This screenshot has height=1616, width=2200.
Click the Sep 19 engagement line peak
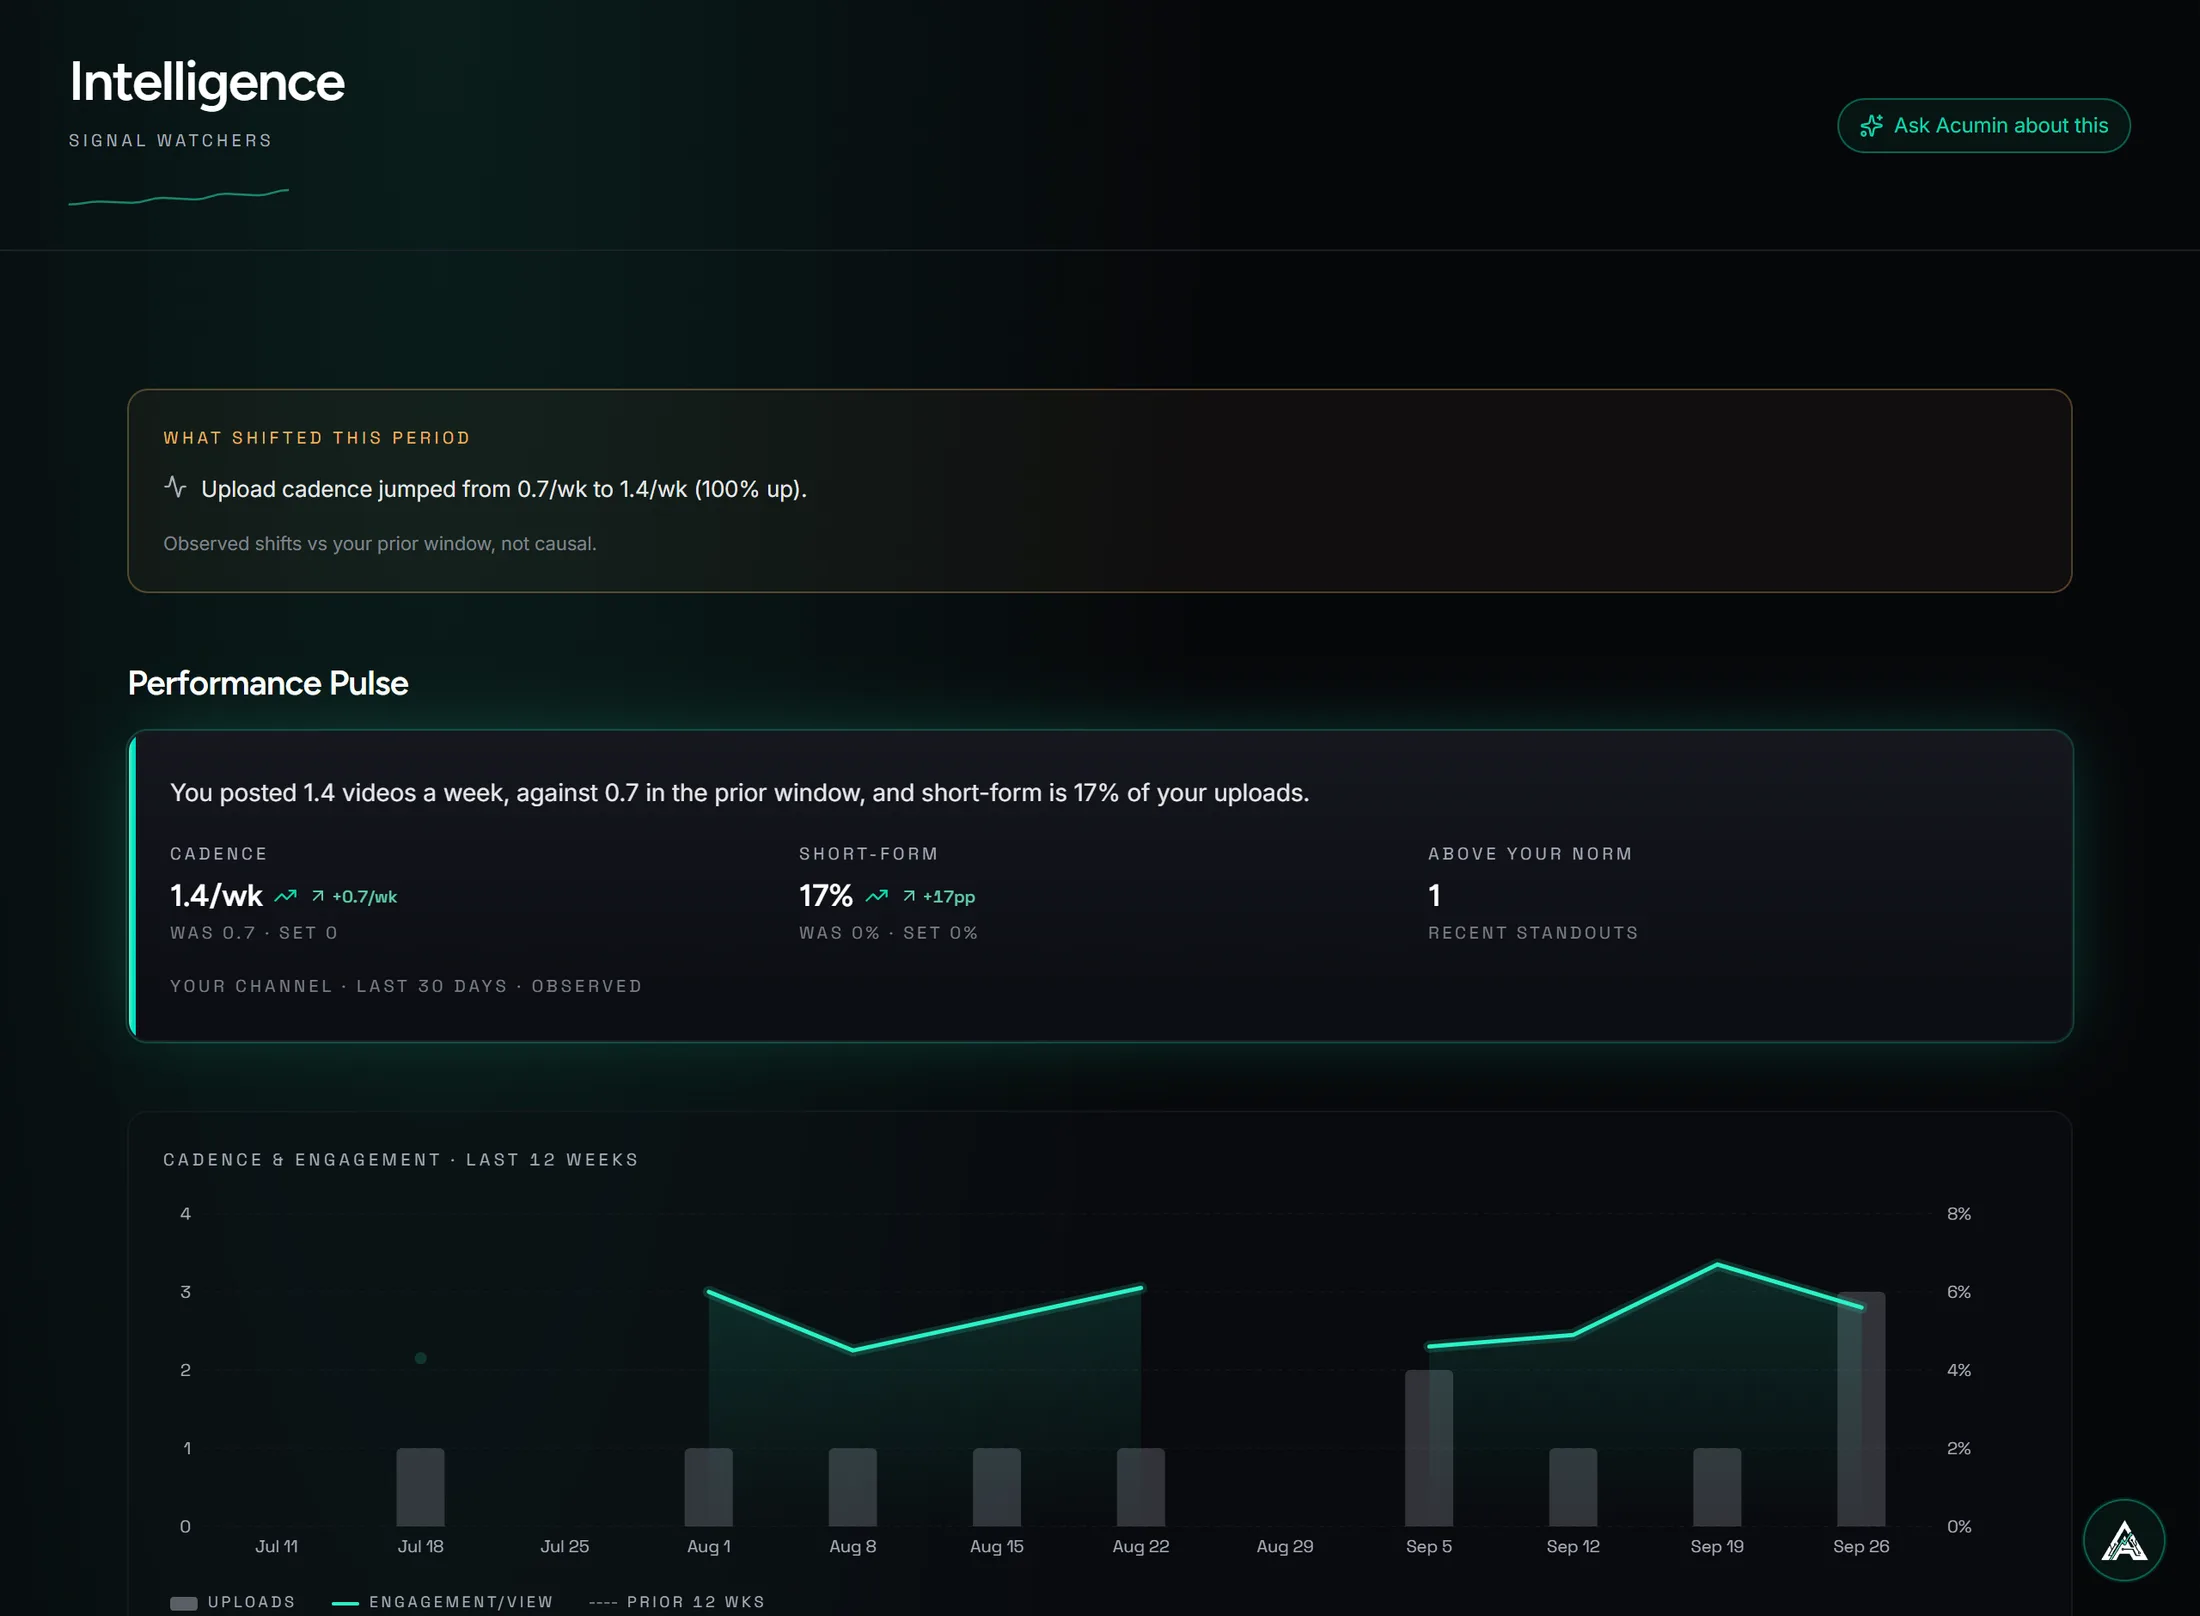point(1717,1265)
